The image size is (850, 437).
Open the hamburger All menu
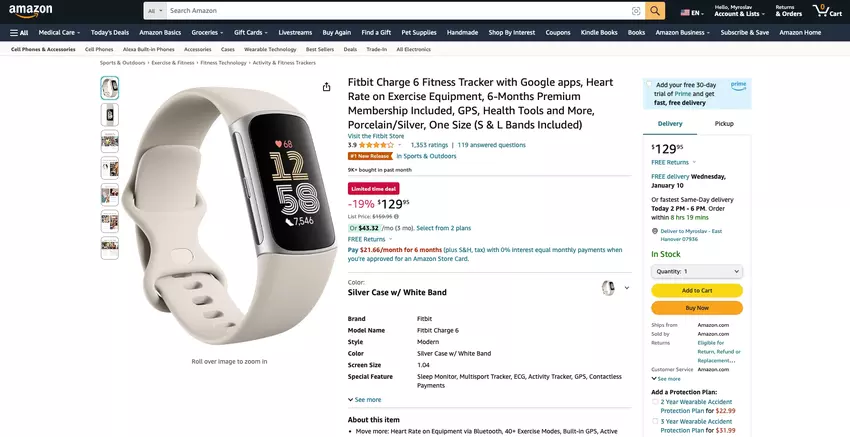pyautogui.click(x=19, y=33)
